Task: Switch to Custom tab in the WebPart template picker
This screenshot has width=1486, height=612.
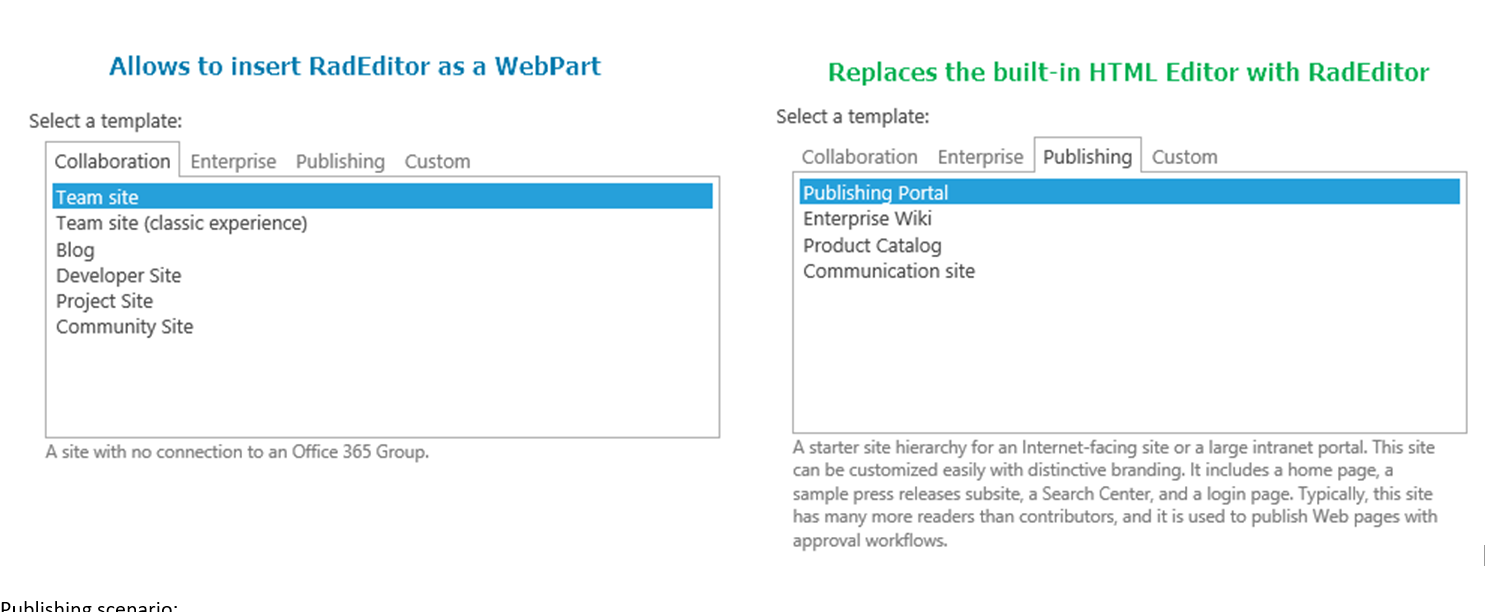Action: 437,161
